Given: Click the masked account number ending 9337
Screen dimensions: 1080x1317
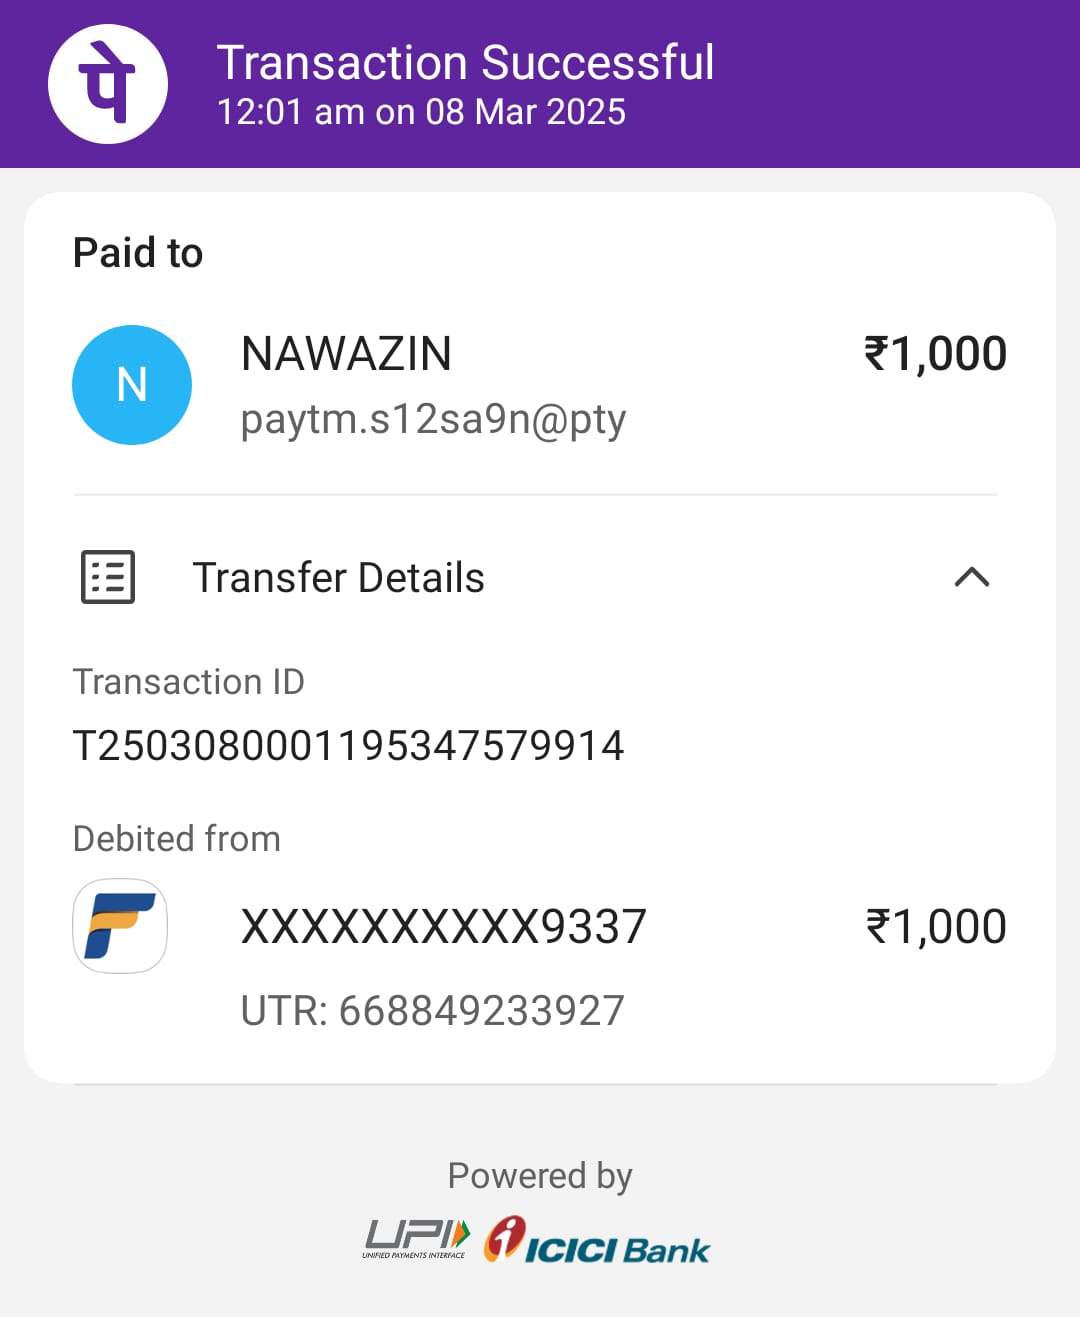Looking at the screenshot, I should 444,927.
